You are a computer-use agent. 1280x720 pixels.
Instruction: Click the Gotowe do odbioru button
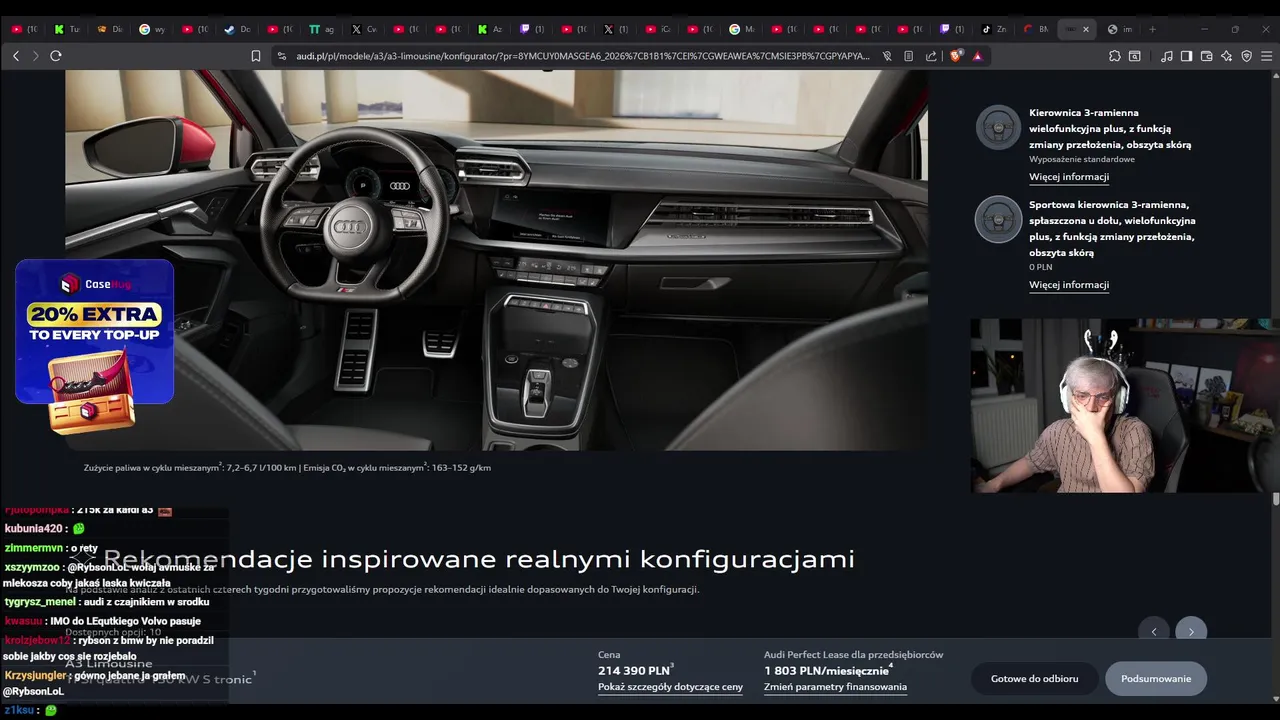point(1035,679)
